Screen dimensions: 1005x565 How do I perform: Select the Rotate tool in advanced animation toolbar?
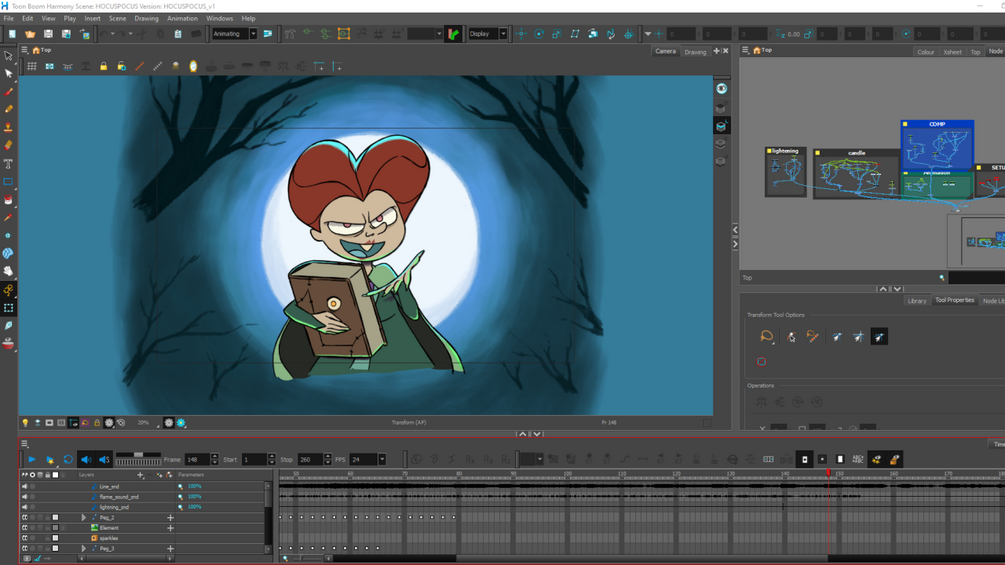tap(539, 34)
